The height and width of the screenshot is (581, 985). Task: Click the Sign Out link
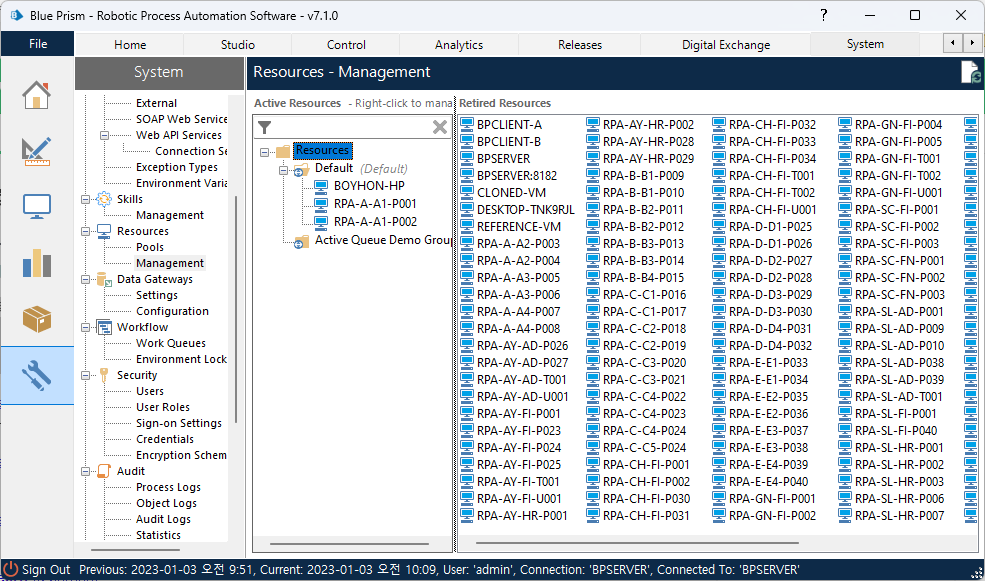click(46, 570)
